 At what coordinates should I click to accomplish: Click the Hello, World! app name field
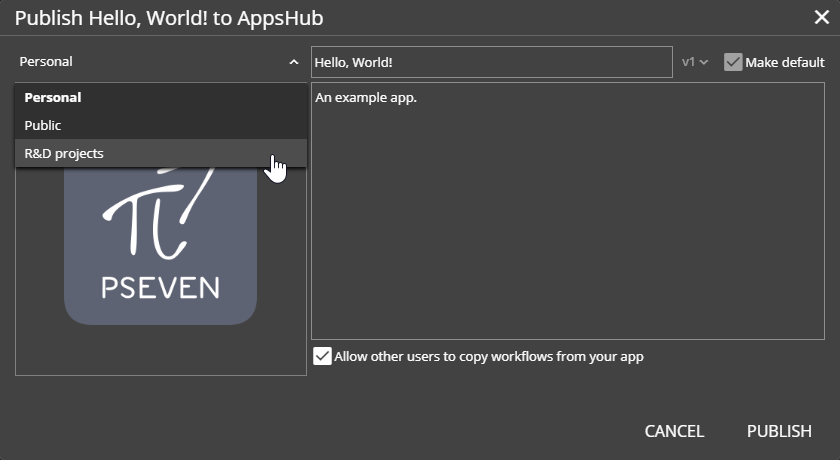point(491,62)
